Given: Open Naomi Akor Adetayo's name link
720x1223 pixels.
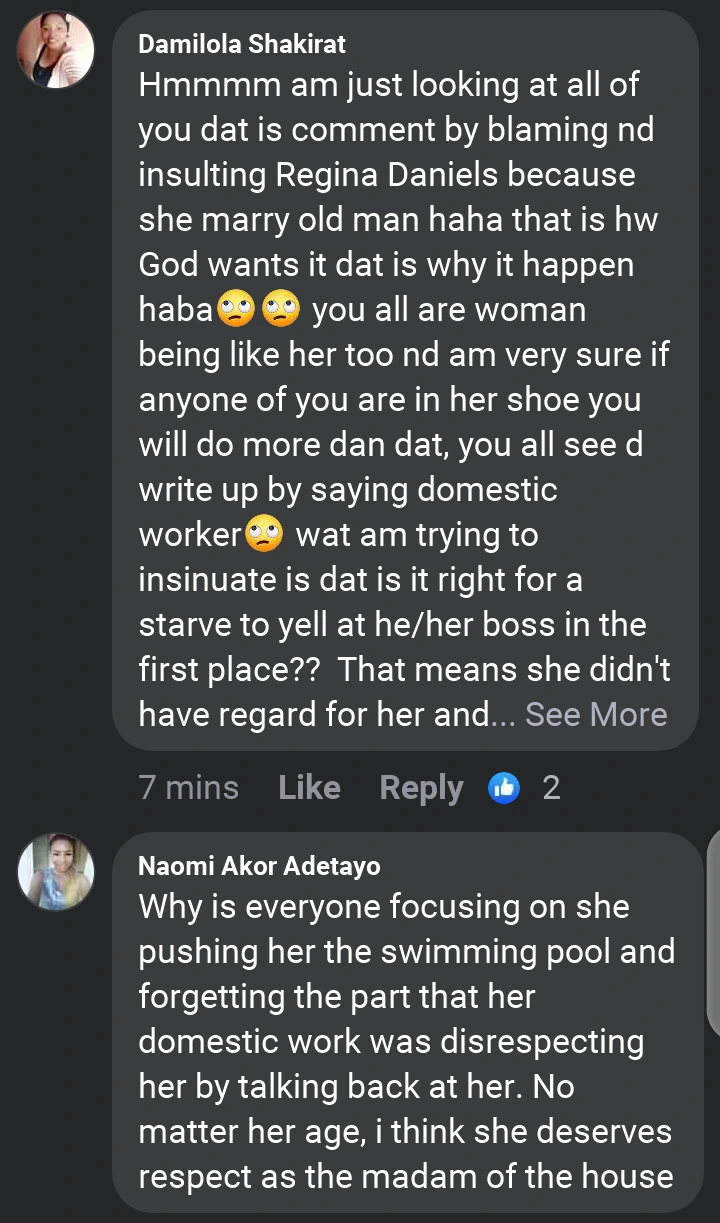Looking at the screenshot, I should 259,866.
